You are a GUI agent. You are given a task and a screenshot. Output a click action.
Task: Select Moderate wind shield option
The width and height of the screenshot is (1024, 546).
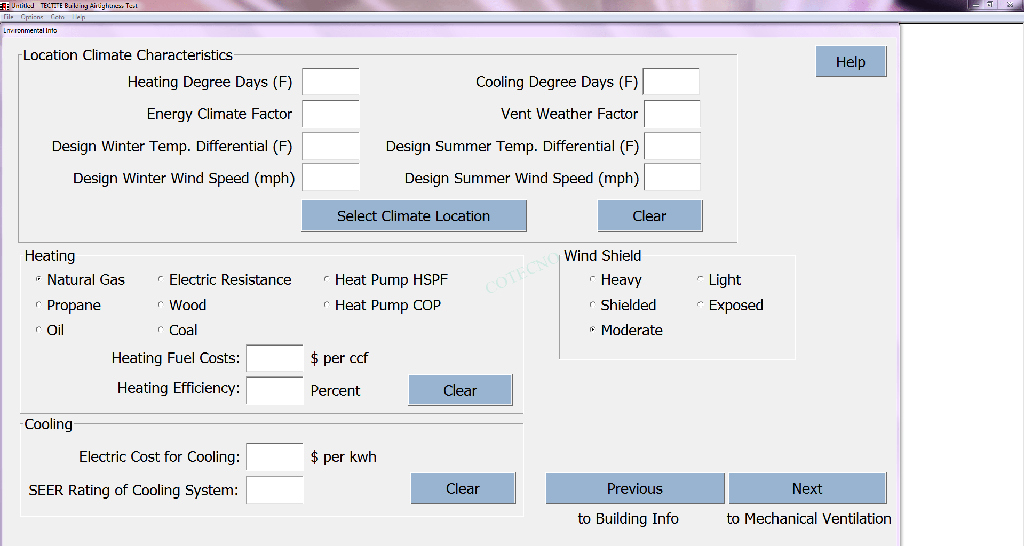pyautogui.click(x=593, y=330)
